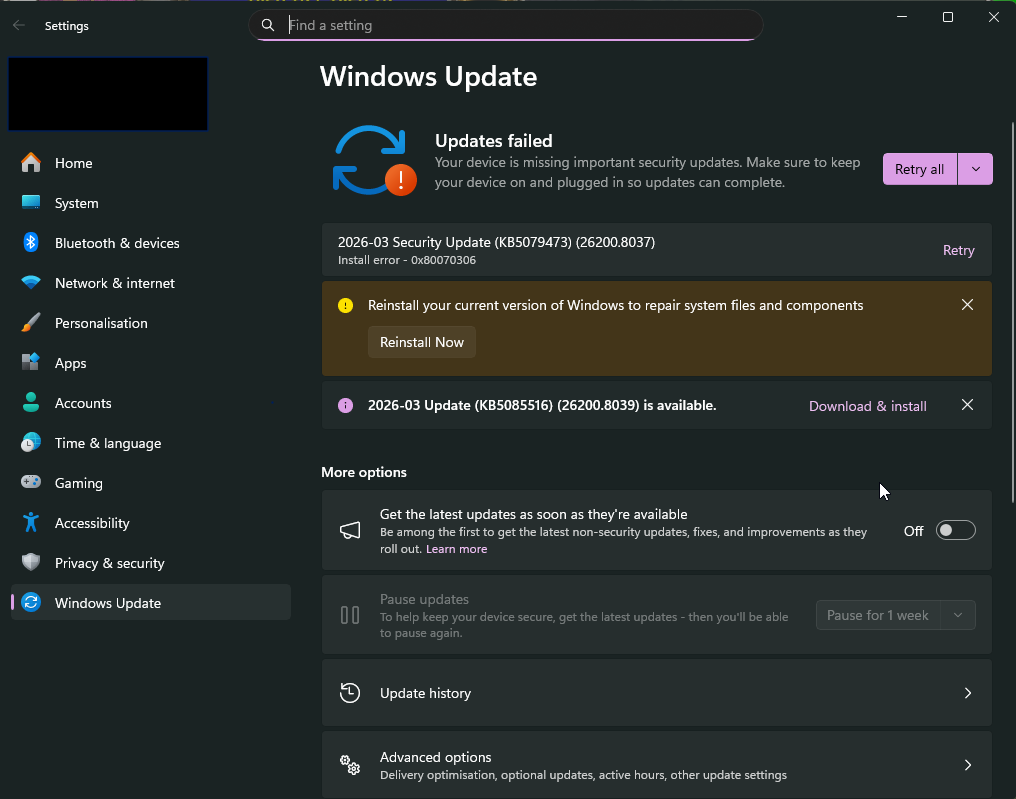
Task: Open the Learn more link
Action: [456, 549]
